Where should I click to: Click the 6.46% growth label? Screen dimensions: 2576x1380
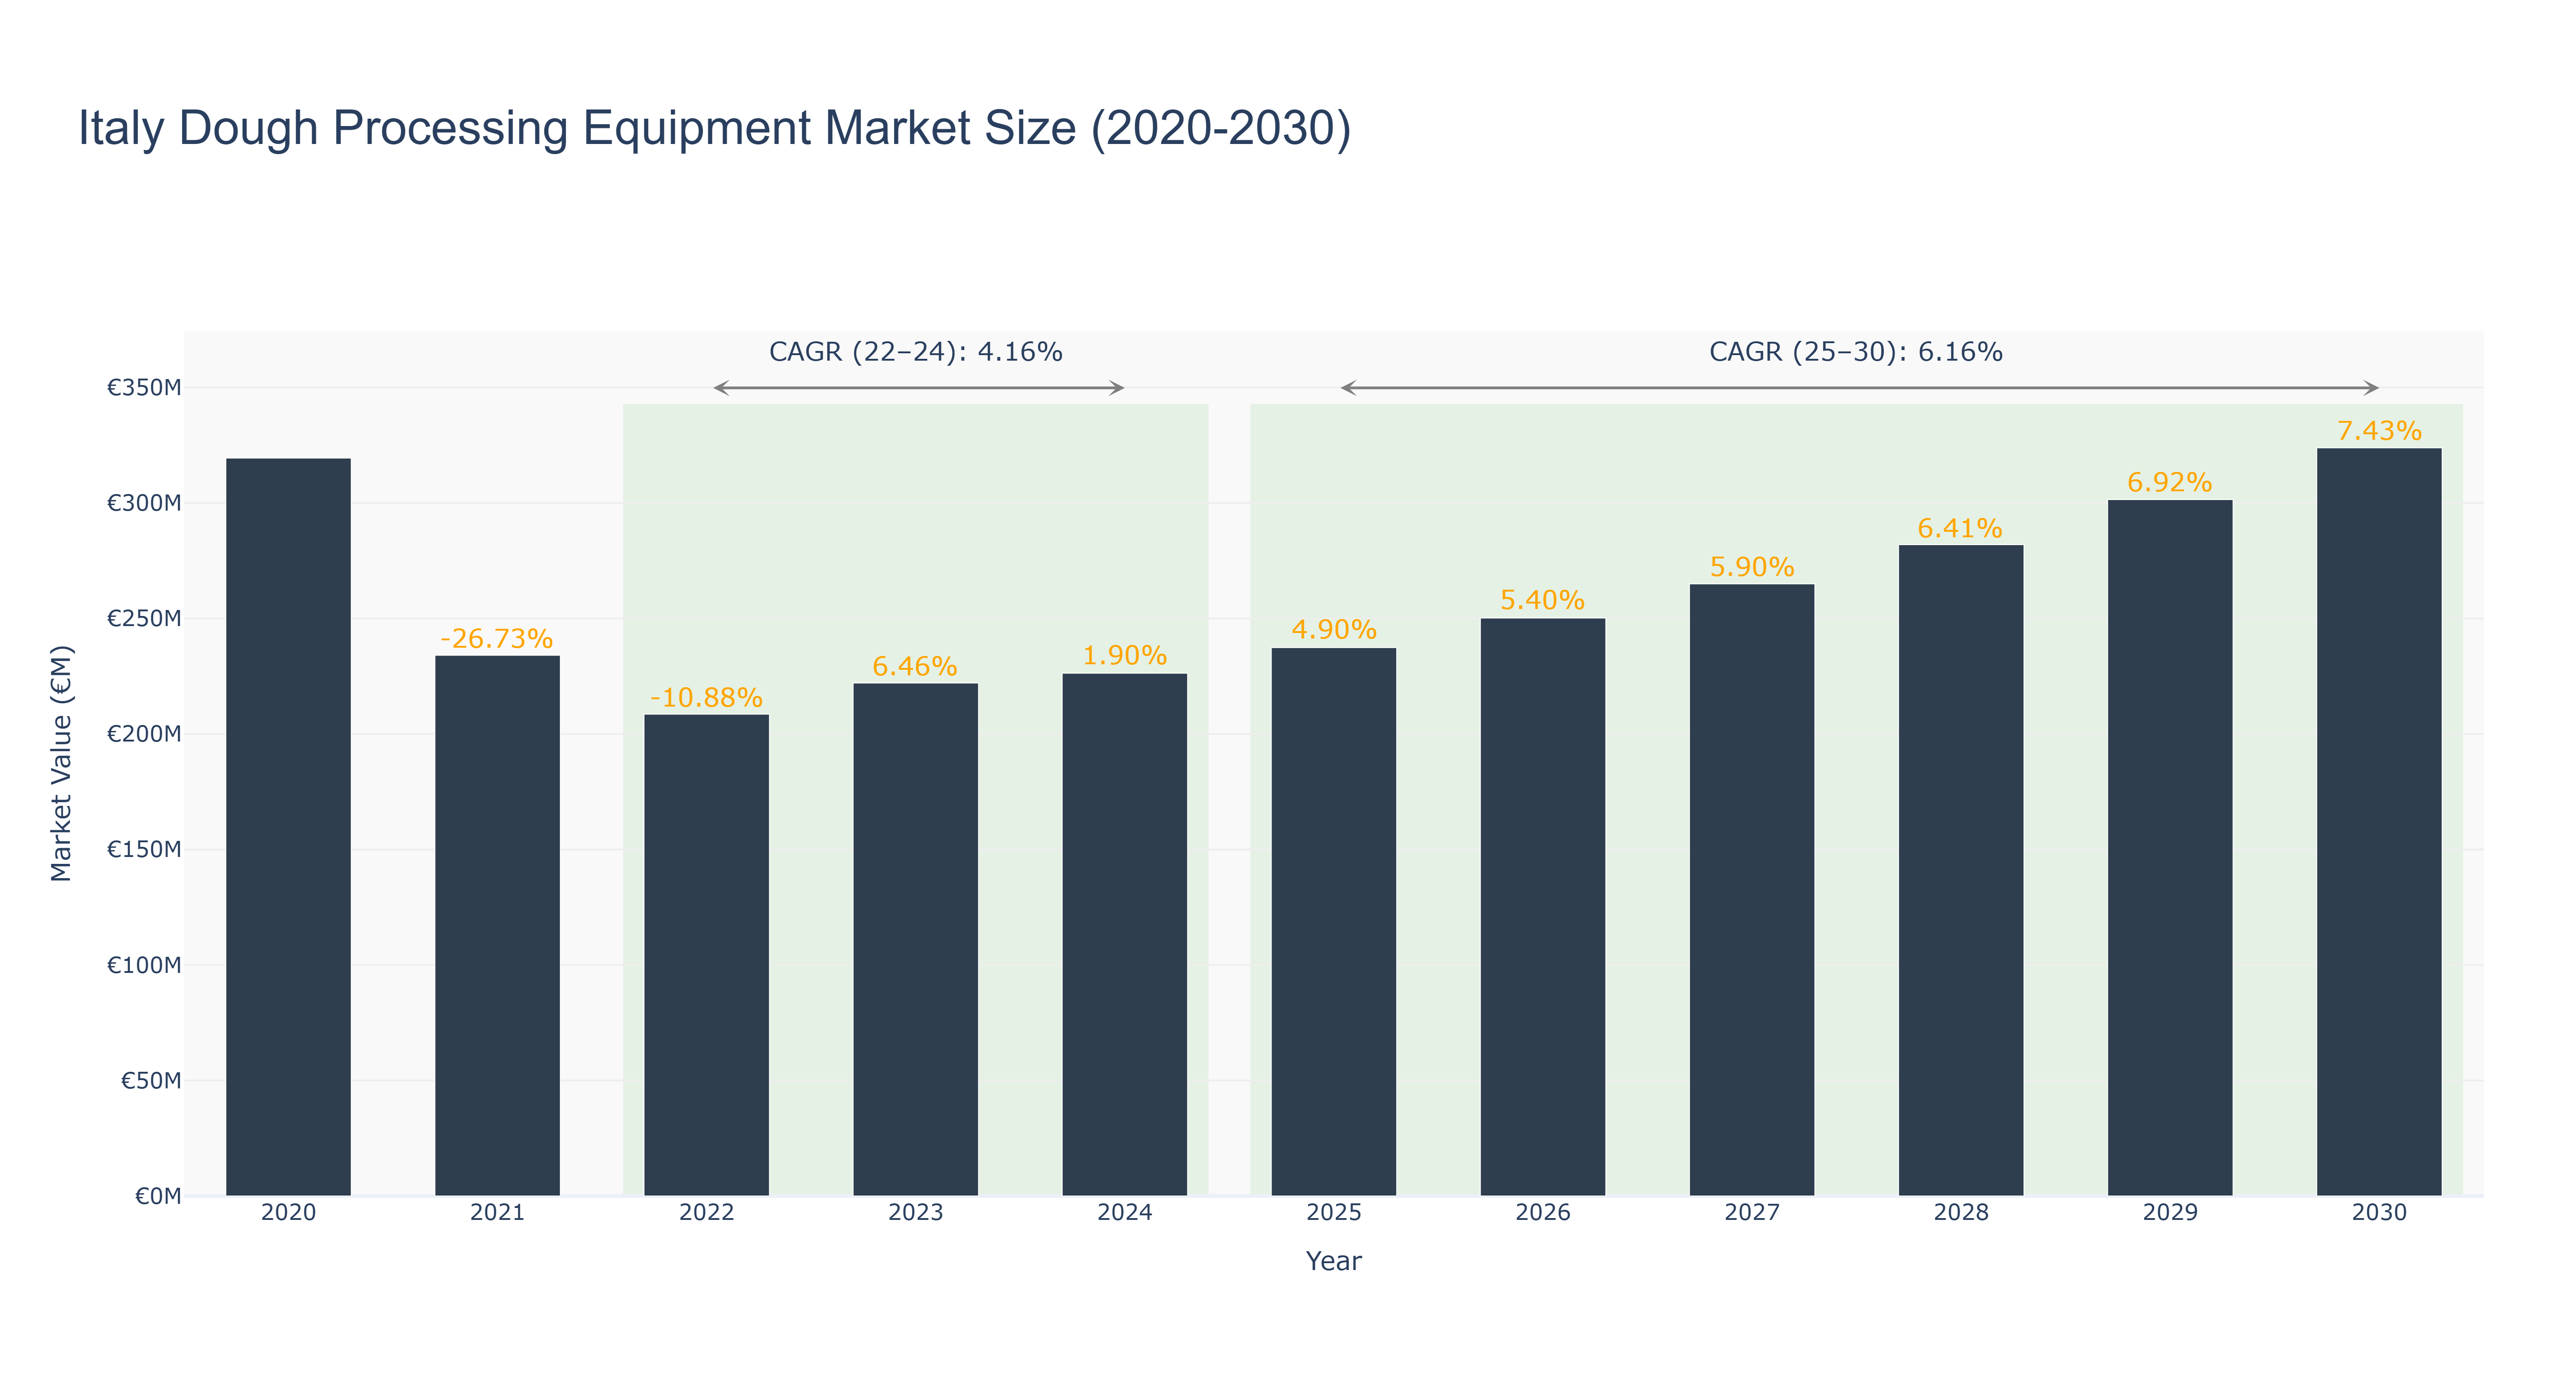(x=915, y=667)
